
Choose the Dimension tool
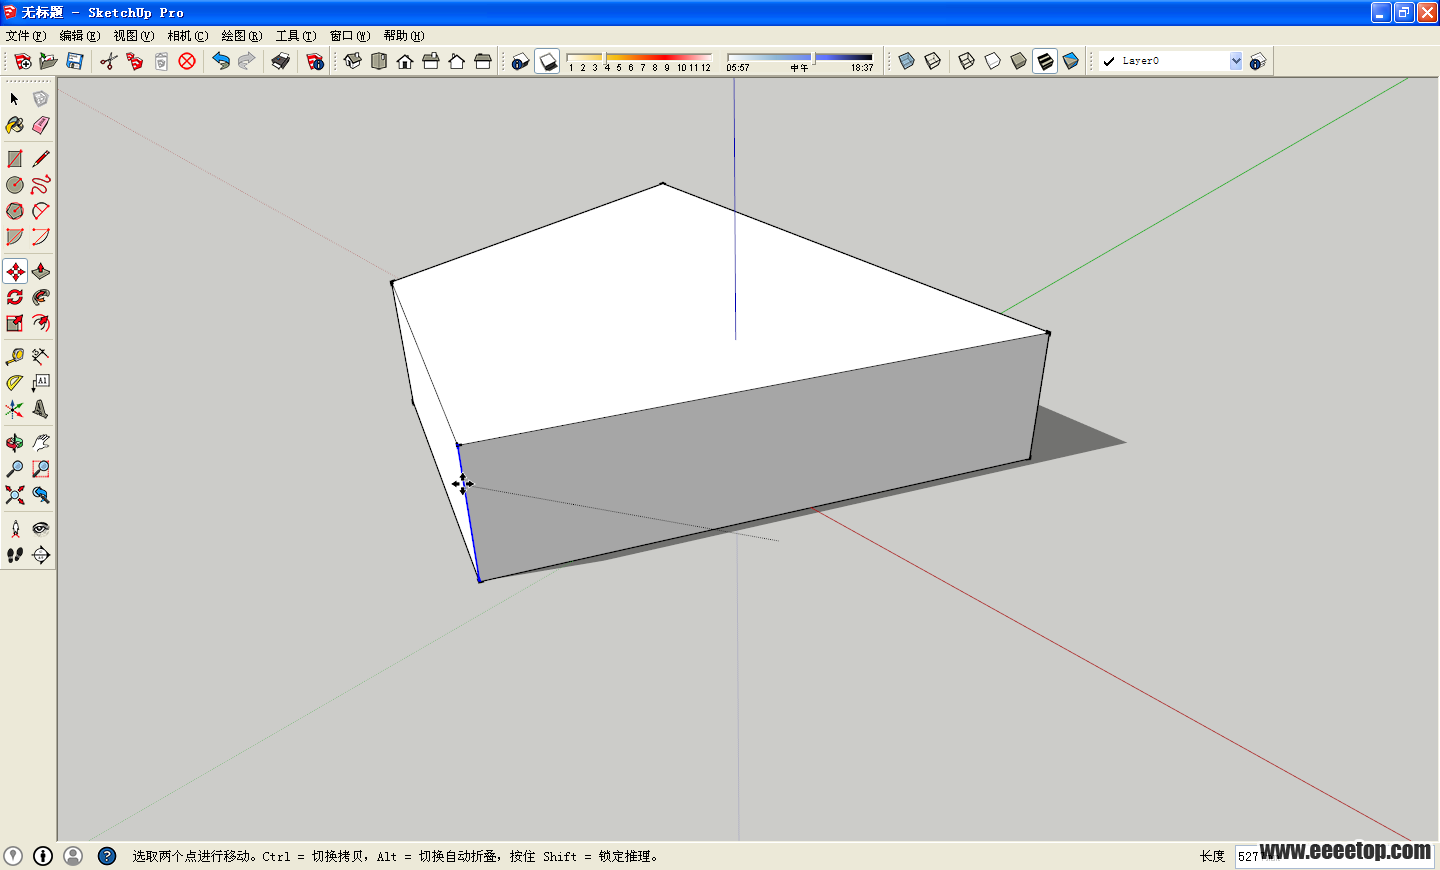click(x=41, y=357)
